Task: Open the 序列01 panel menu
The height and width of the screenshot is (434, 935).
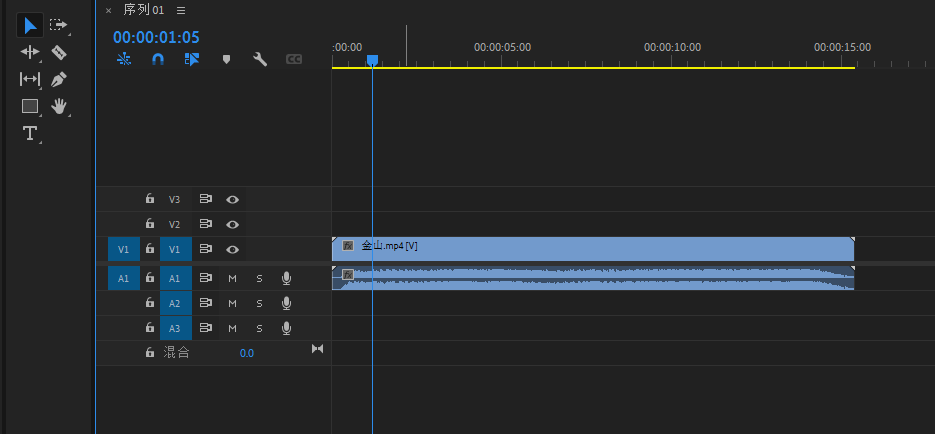Action: click(181, 10)
